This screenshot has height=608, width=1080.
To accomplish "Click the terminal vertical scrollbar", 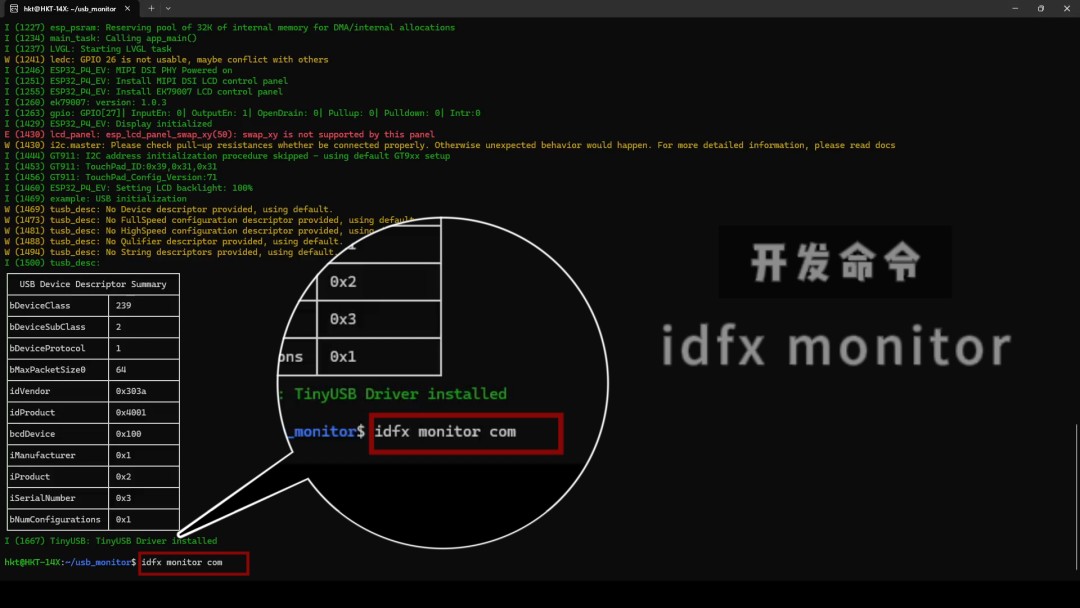I will pyautogui.click(x=1076, y=497).
